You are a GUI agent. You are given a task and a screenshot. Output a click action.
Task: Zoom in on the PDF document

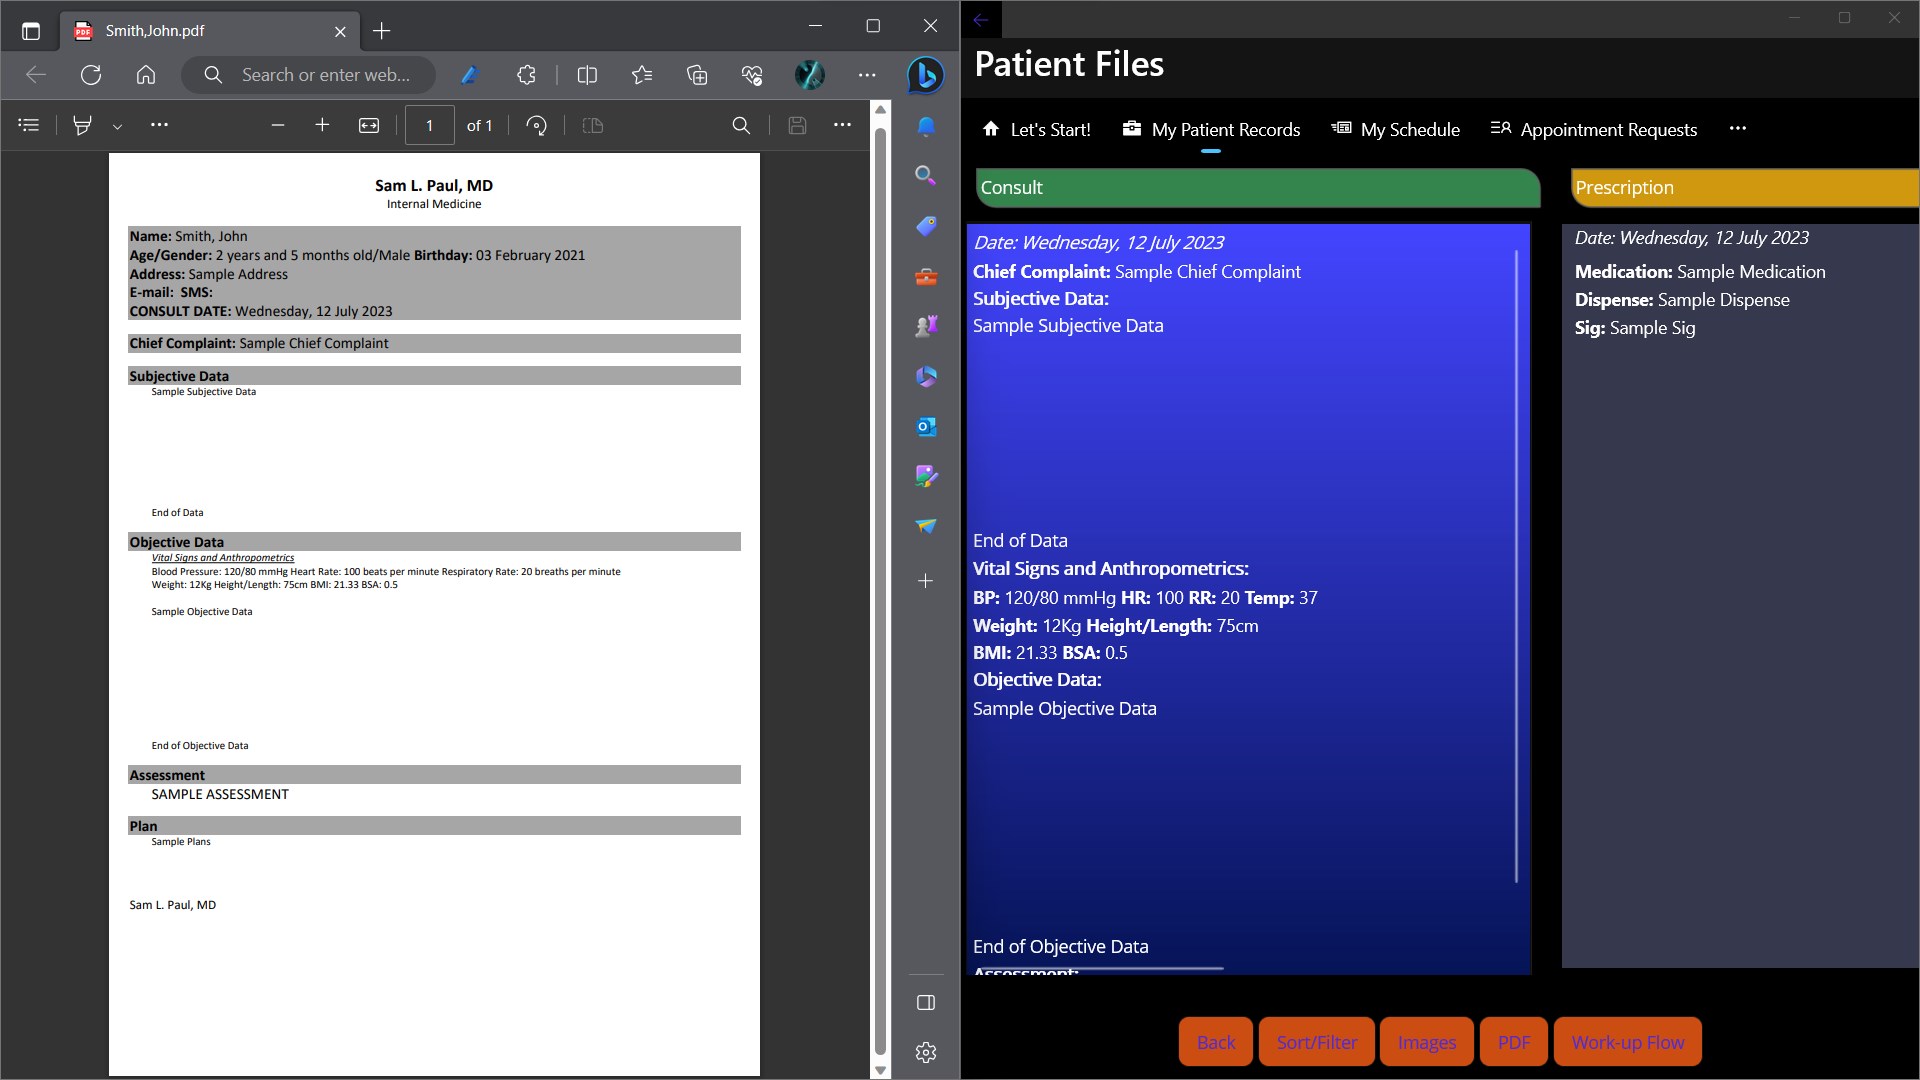point(322,125)
